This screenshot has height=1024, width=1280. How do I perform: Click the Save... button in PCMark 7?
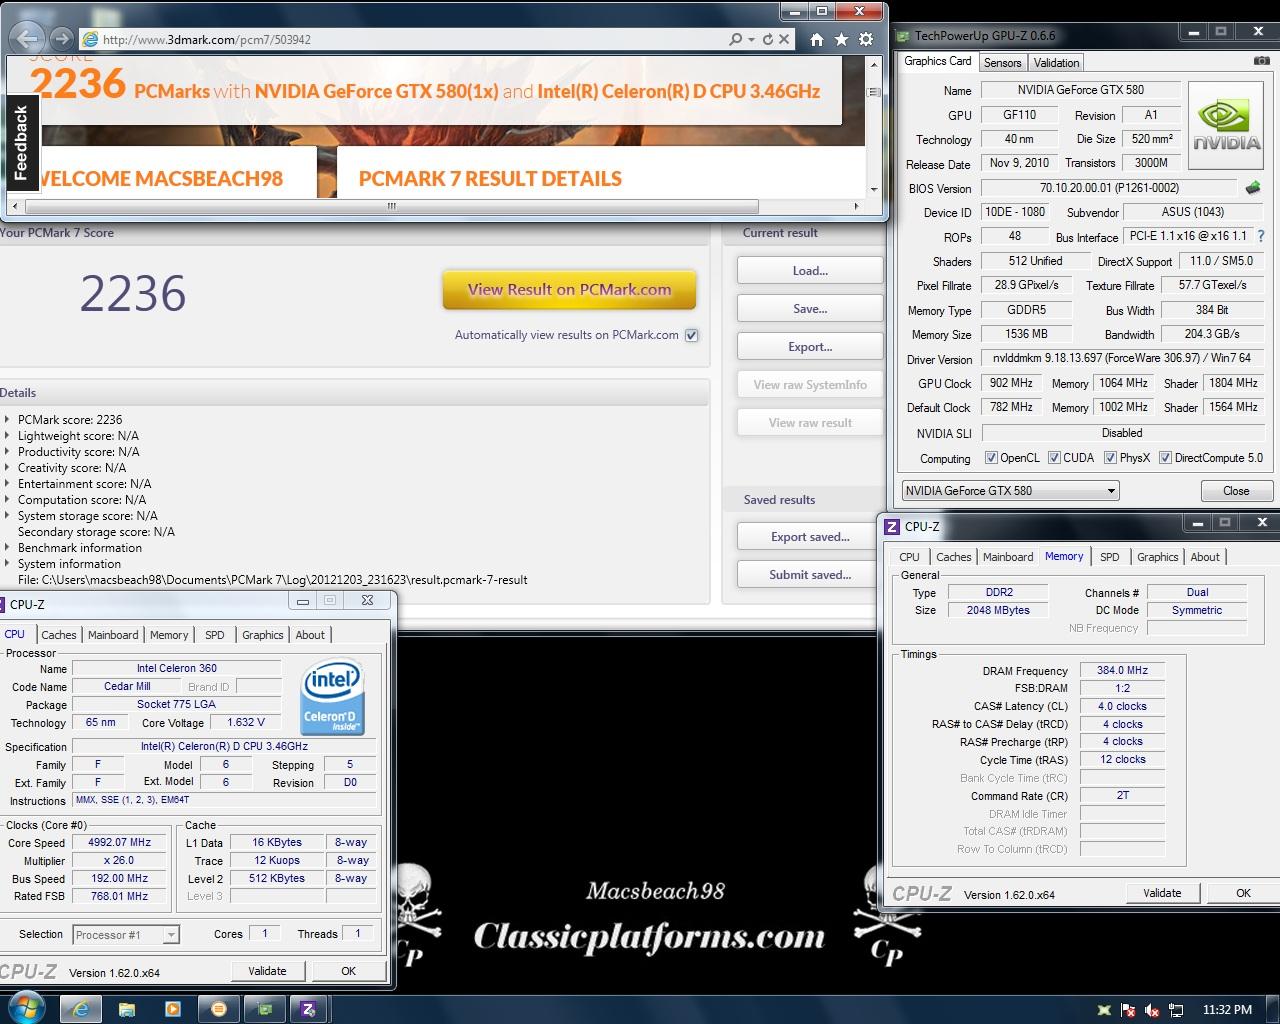point(810,309)
